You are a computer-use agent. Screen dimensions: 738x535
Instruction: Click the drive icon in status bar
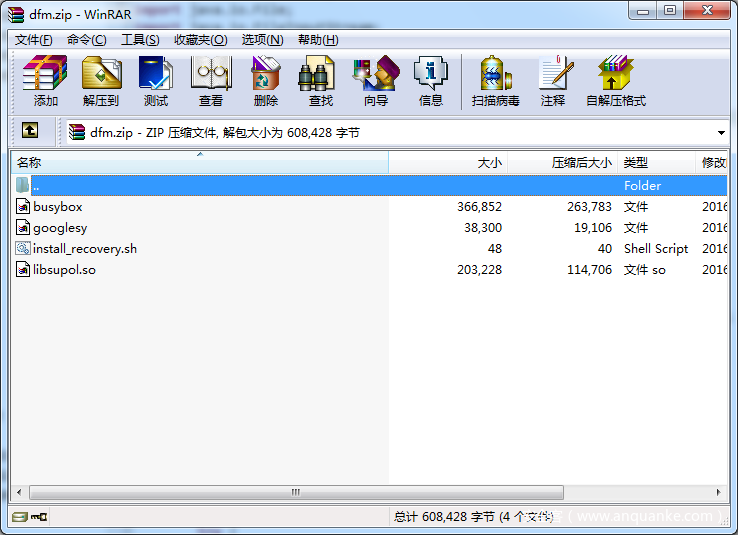coord(20,517)
